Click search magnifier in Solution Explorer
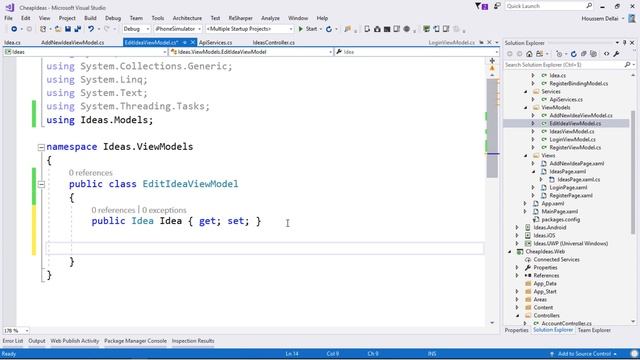Screen dimensions: 640x360 (x=627, y=64)
